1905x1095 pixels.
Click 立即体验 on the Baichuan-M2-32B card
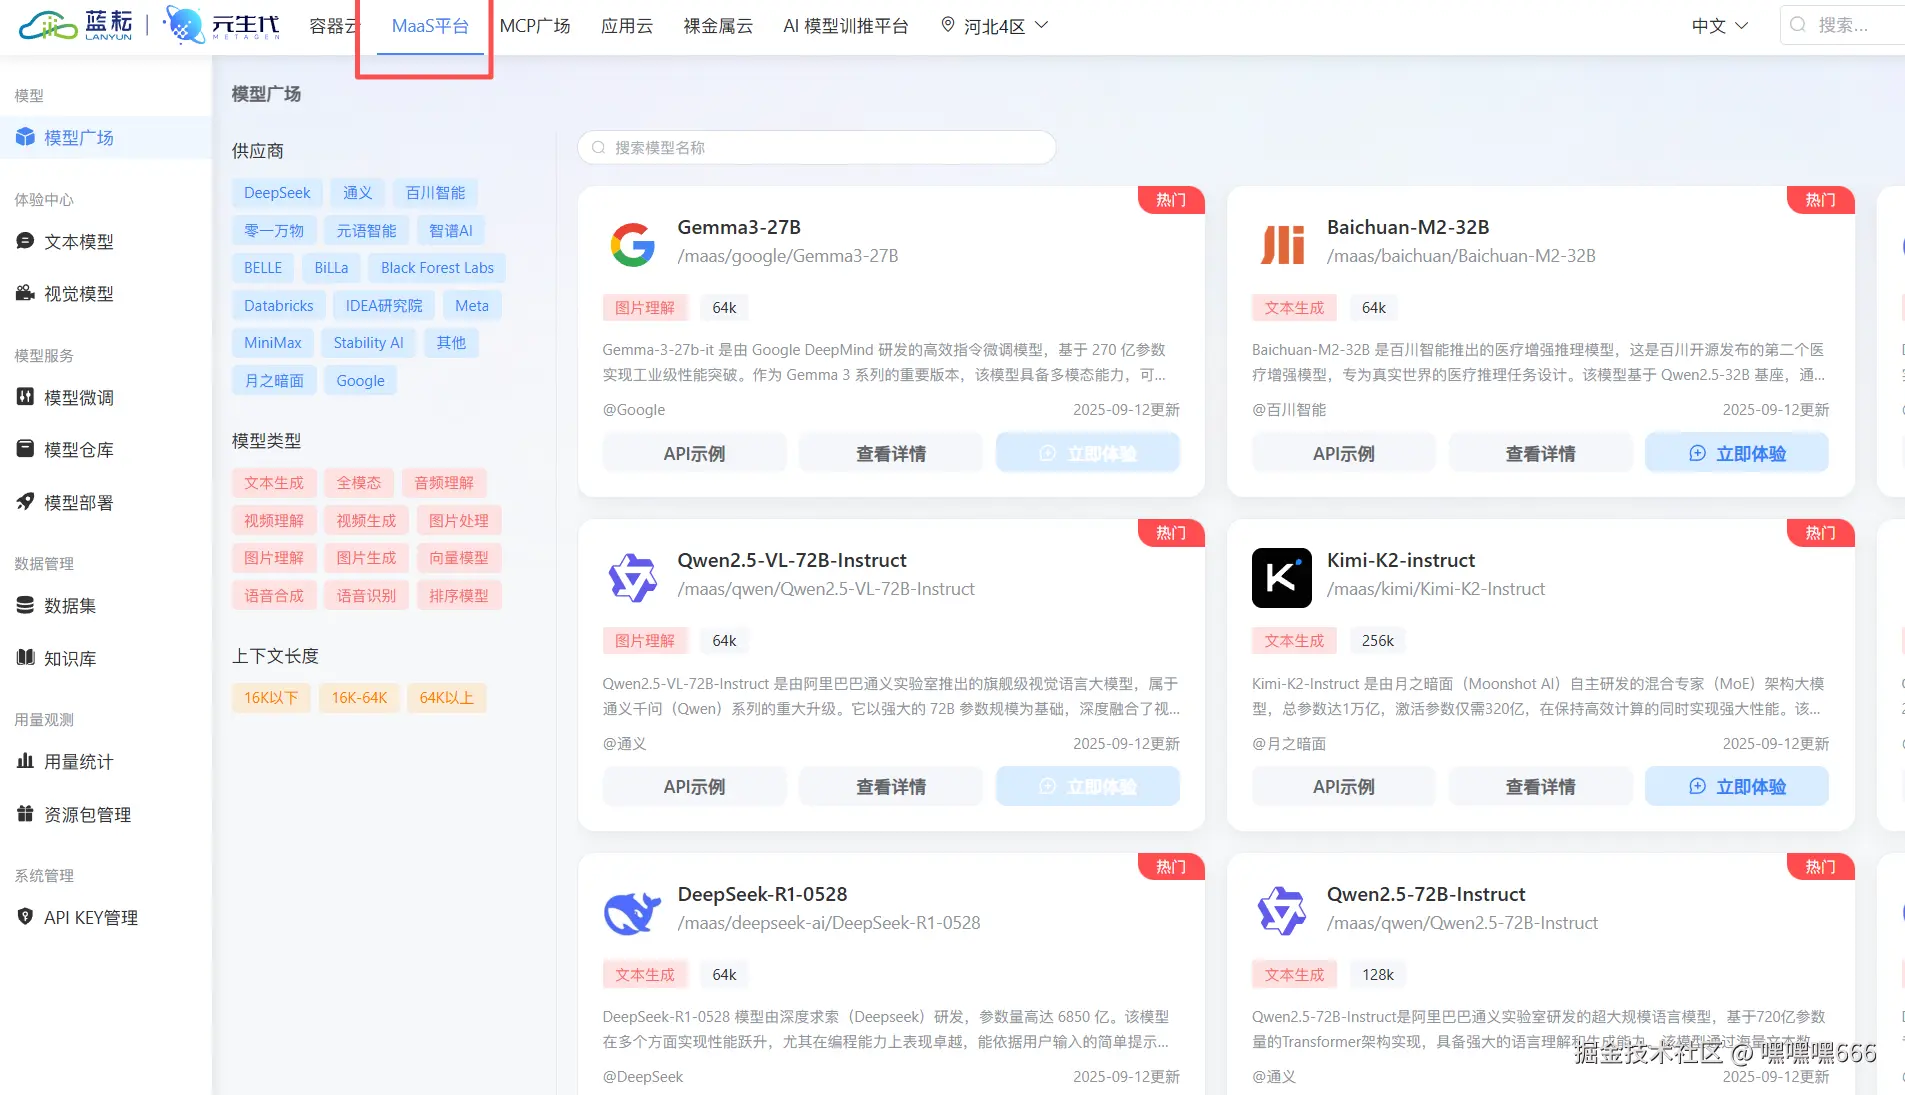pos(1737,453)
